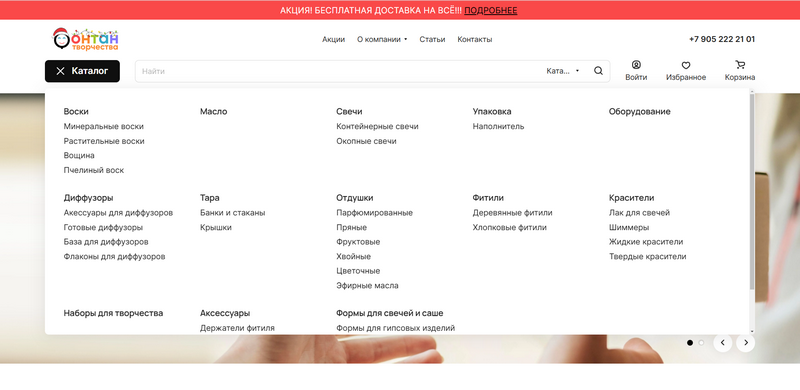Viewport: 800px width, 390px height.
Task: Go to next slide arrow
Action: [x=745, y=343]
